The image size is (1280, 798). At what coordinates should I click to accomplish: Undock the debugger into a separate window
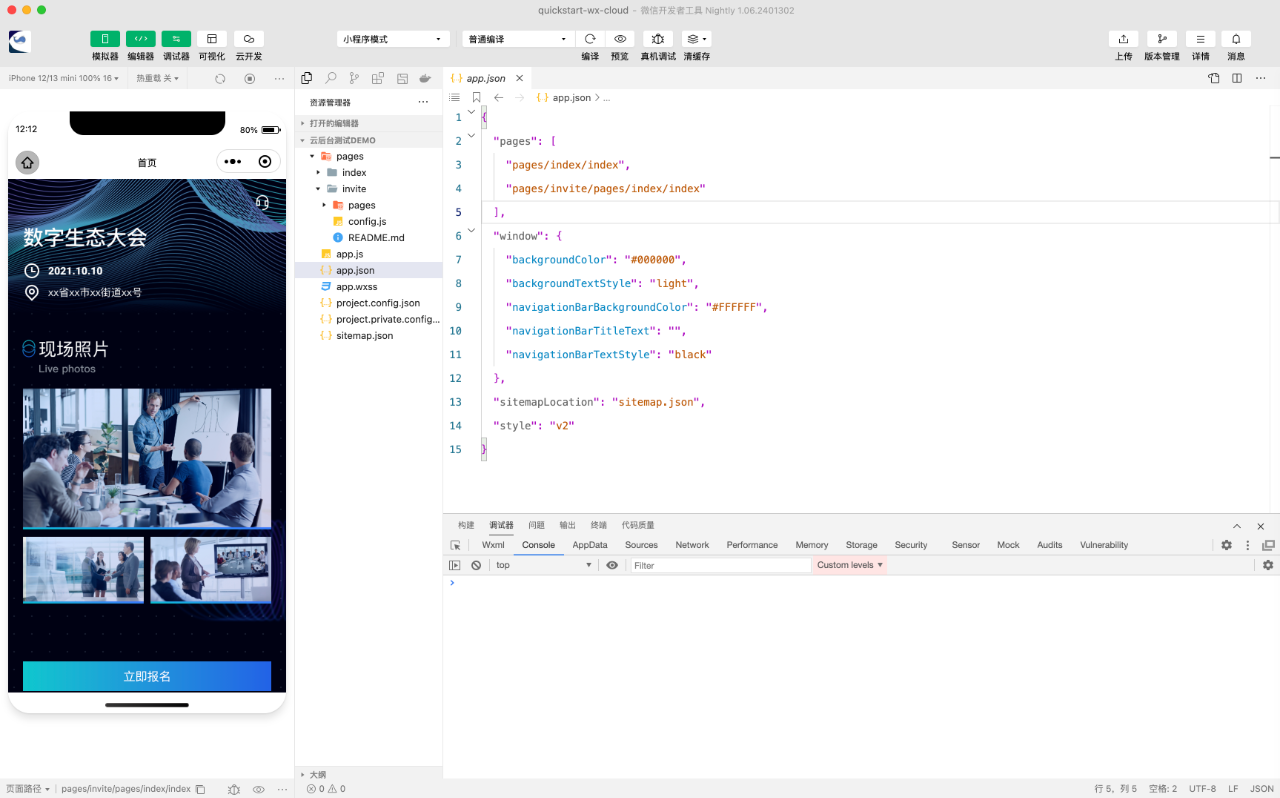(x=1268, y=545)
